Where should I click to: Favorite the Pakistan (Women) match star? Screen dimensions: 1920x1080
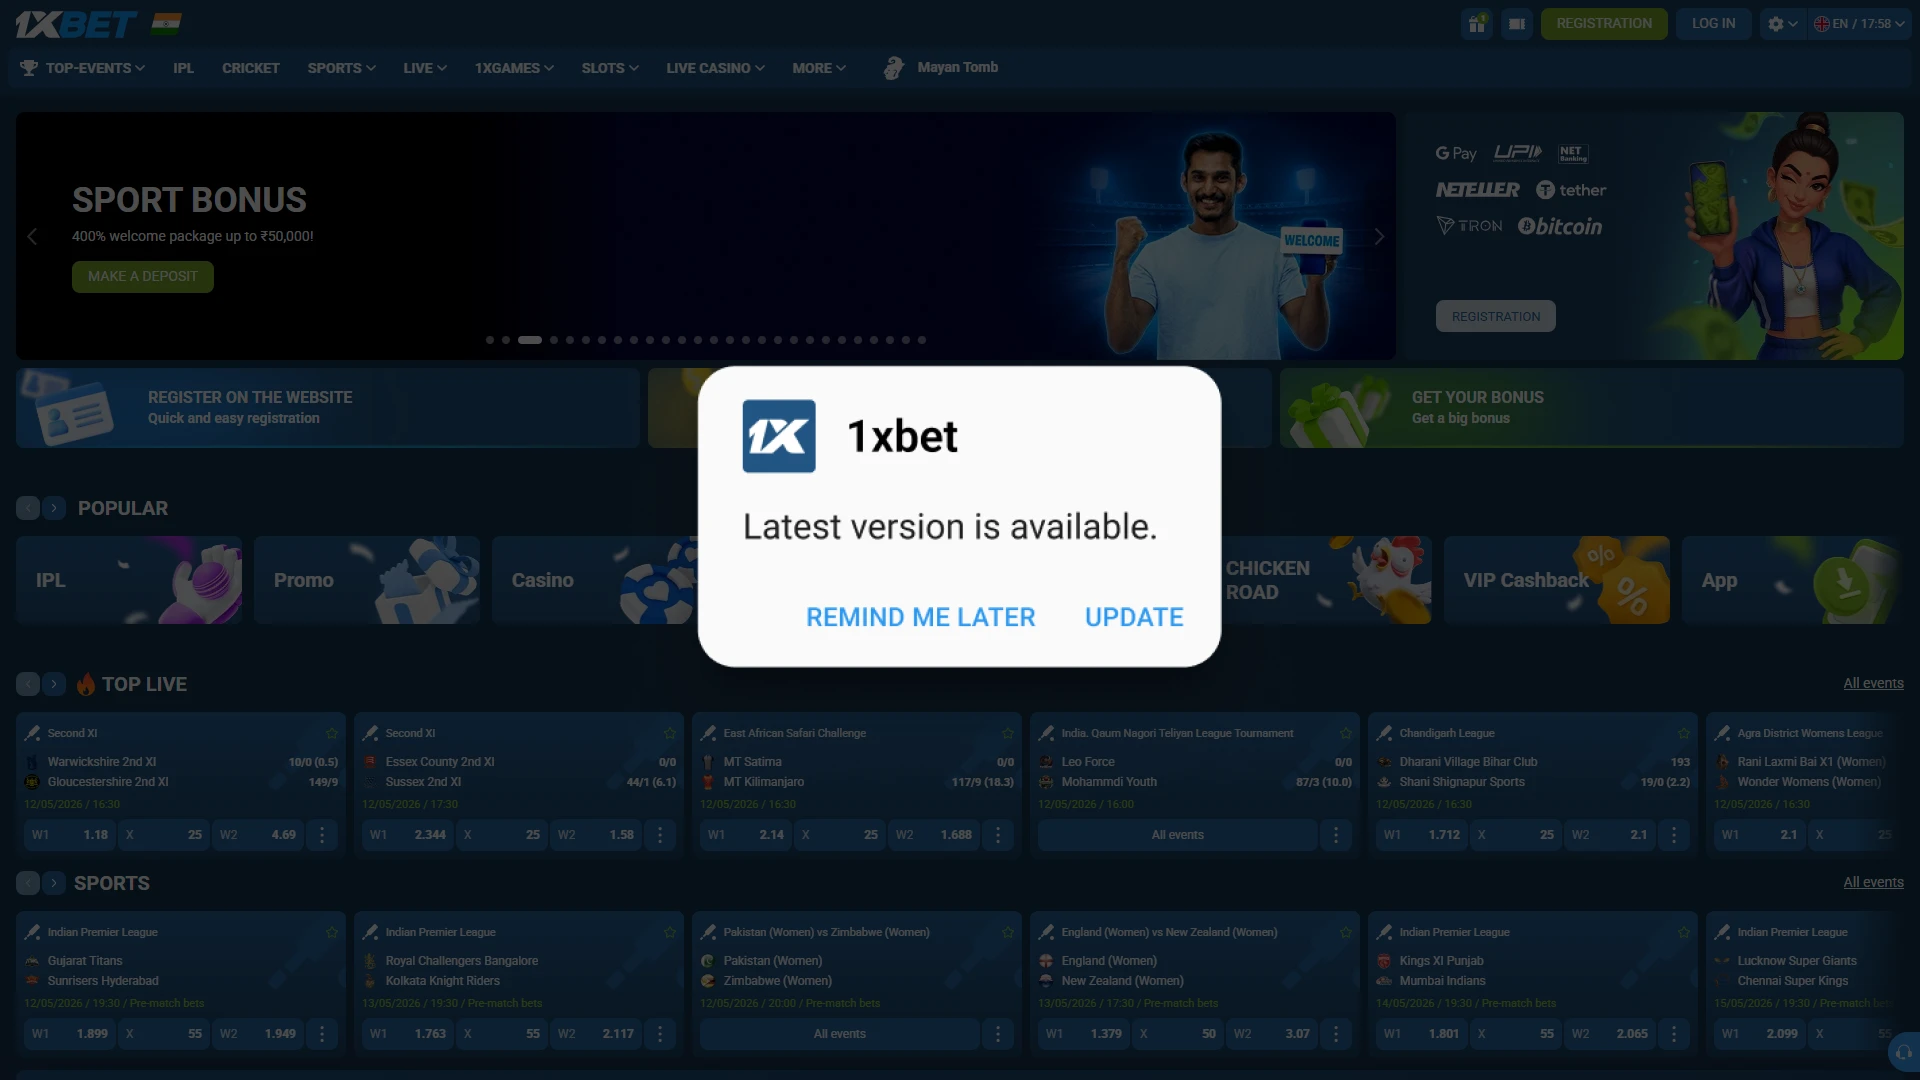click(1008, 932)
